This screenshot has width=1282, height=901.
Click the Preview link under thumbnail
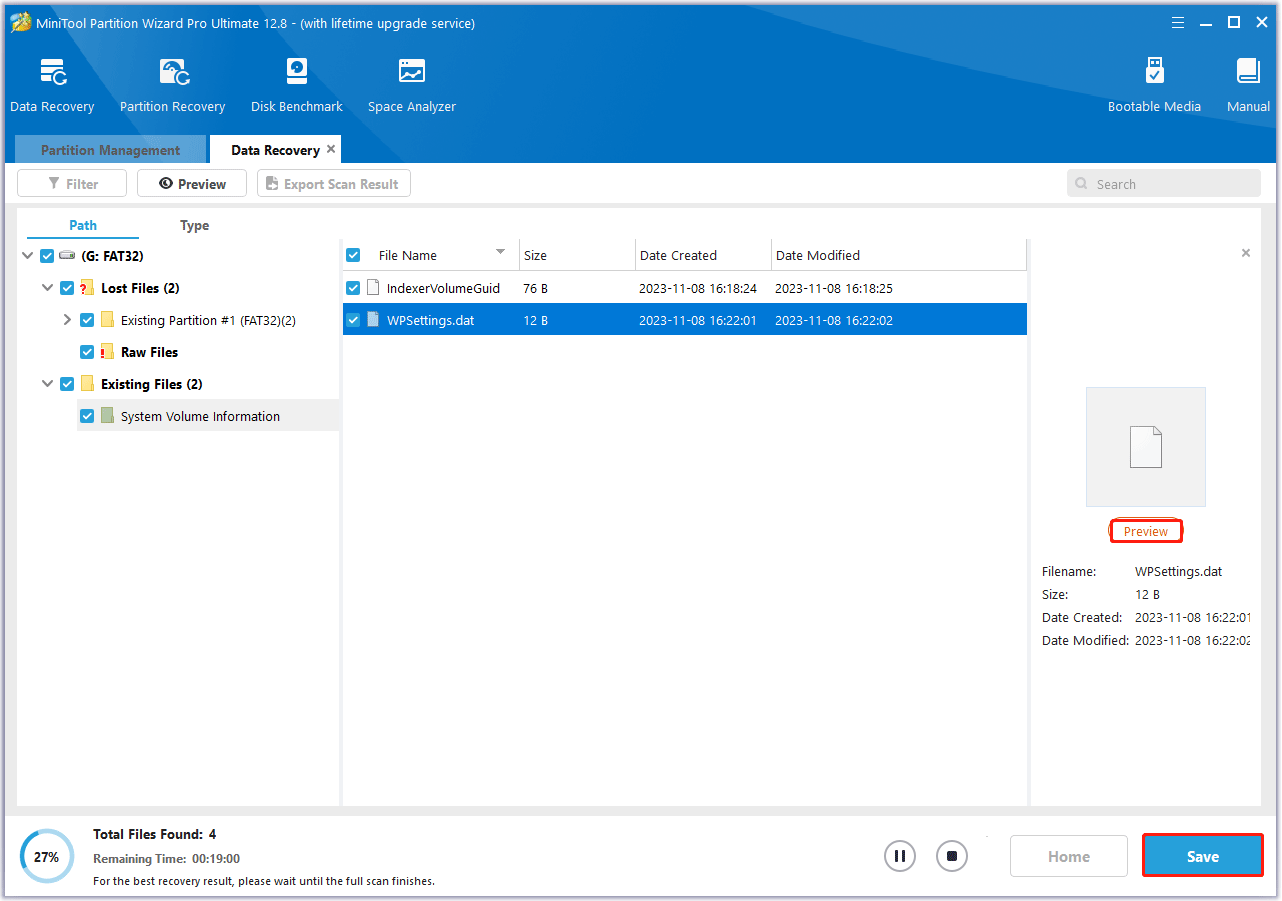pyautogui.click(x=1145, y=531)
